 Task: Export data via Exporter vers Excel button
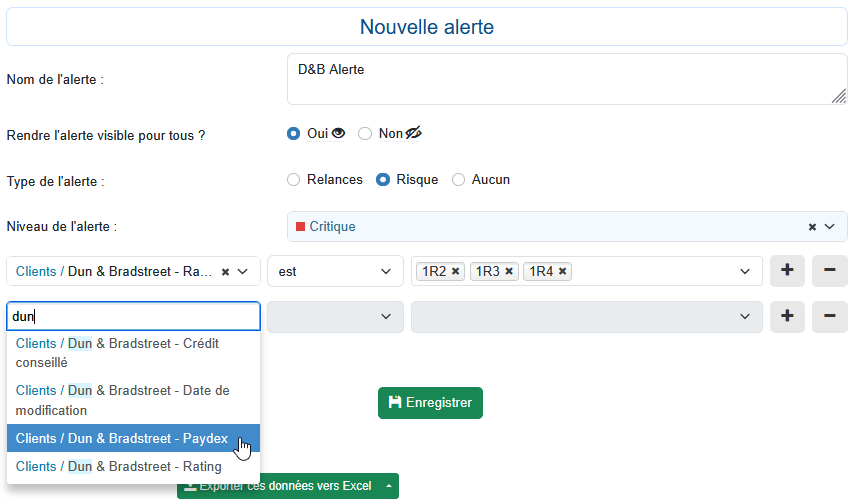[x=278, y=486]
